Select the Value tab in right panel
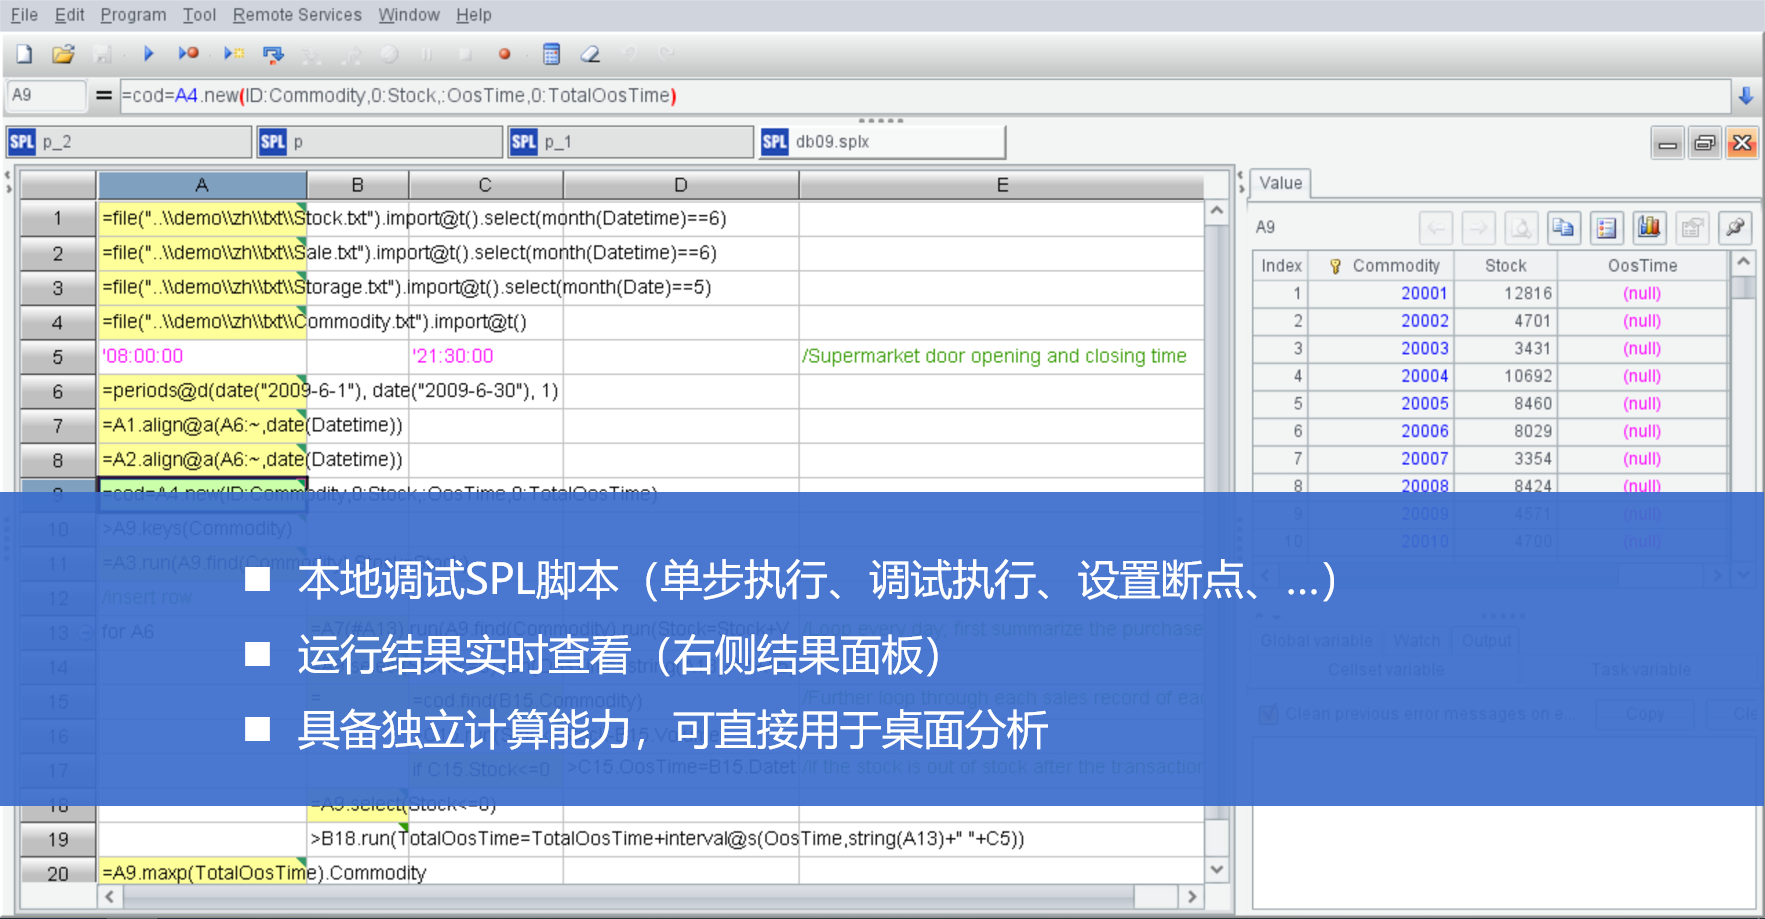Screen dimensions: 1765x919 1280,183
